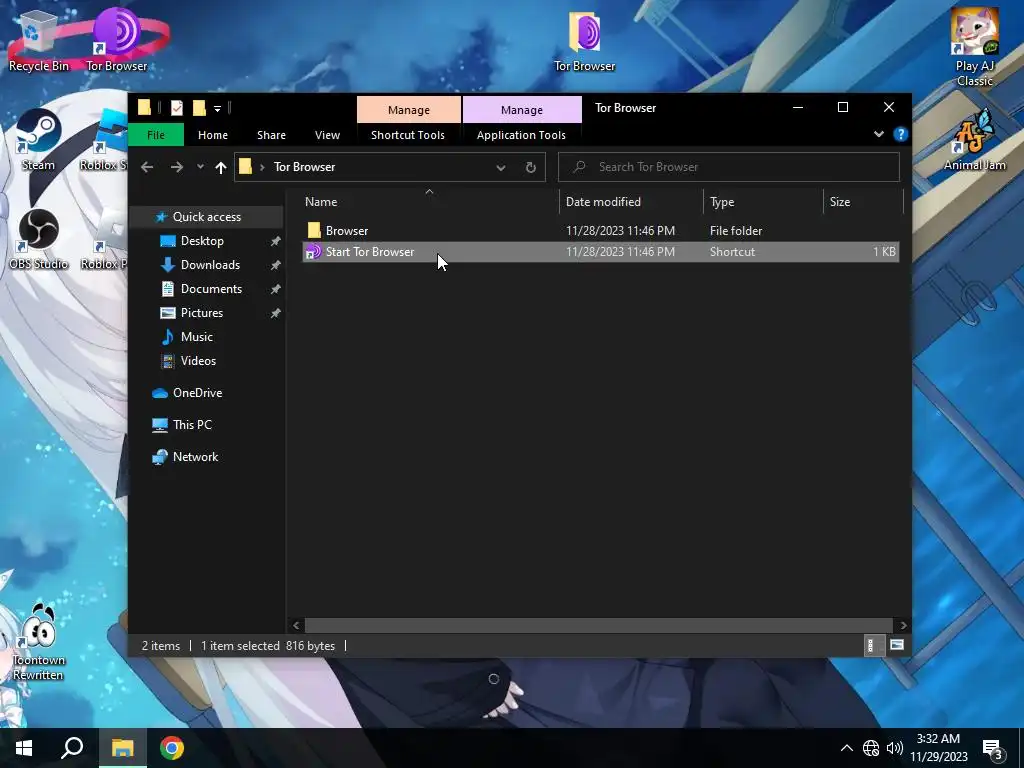Open Downloads in the navigation pane
The image size is (1024, 768).
point(210,265)
